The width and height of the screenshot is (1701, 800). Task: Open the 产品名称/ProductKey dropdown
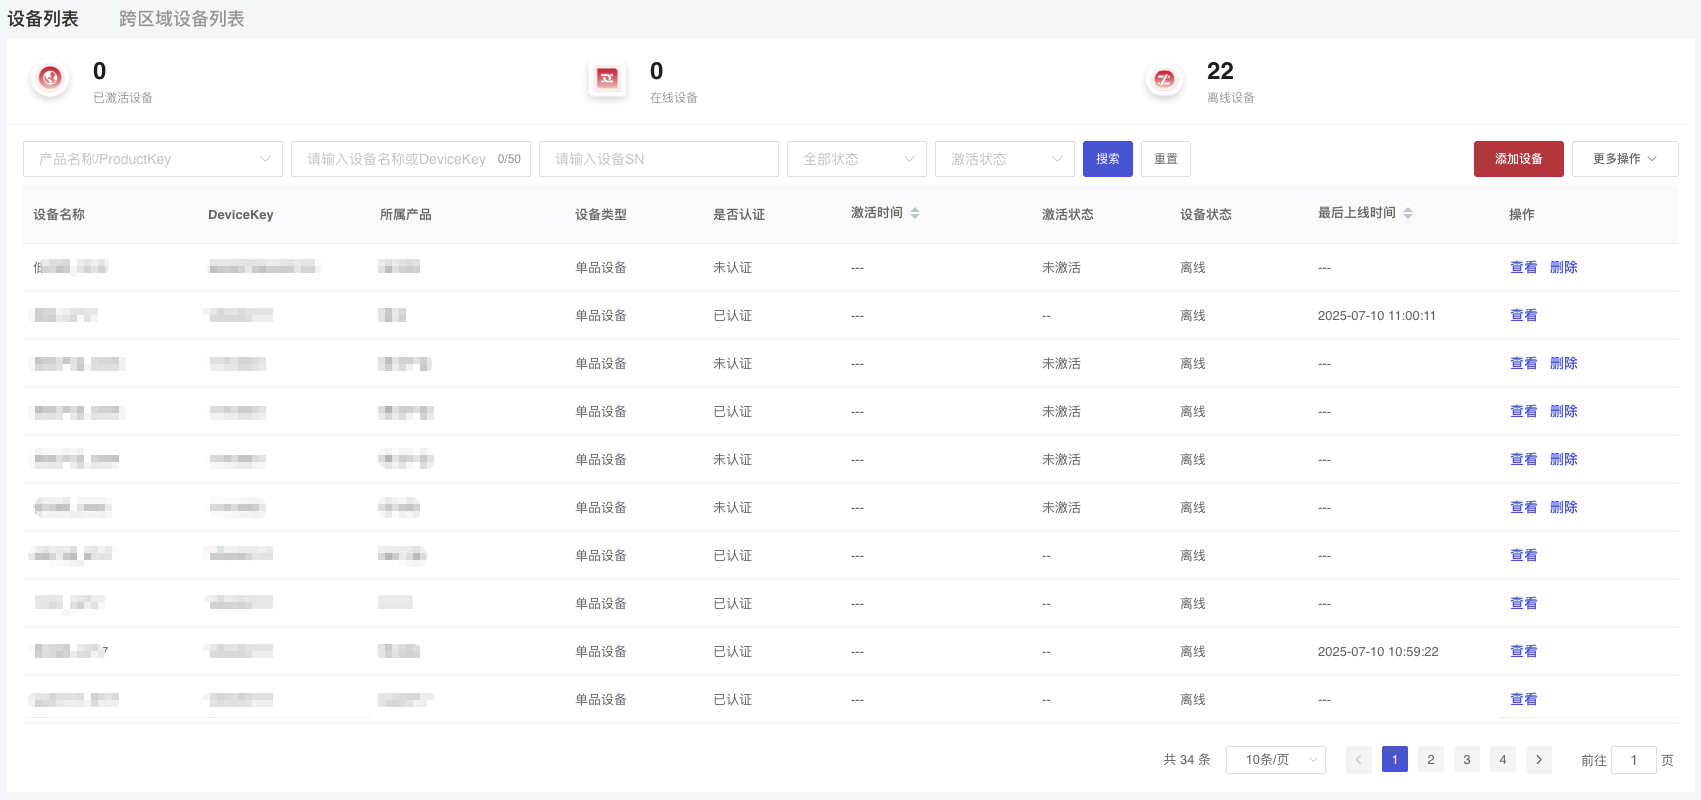pos(153,159)
